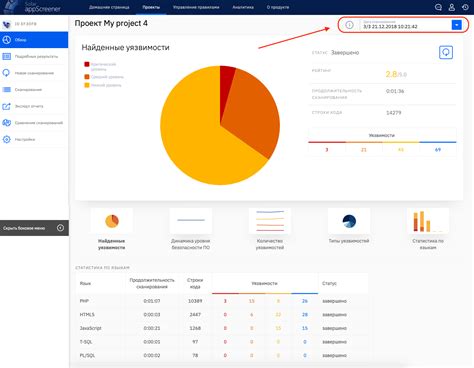
Task: Start Новое сканирование from sidebar
Action: pos(34,73)
